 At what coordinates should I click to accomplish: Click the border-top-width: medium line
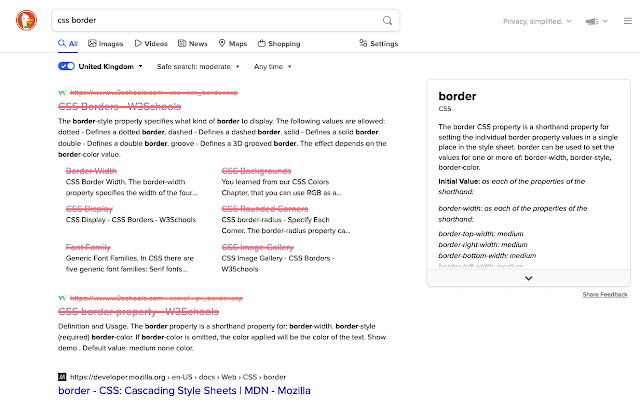(481, 233)
